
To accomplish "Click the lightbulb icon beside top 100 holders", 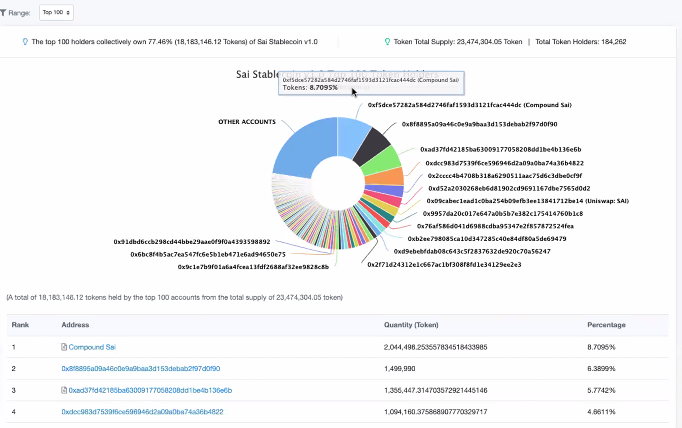I will click(25, 42).
